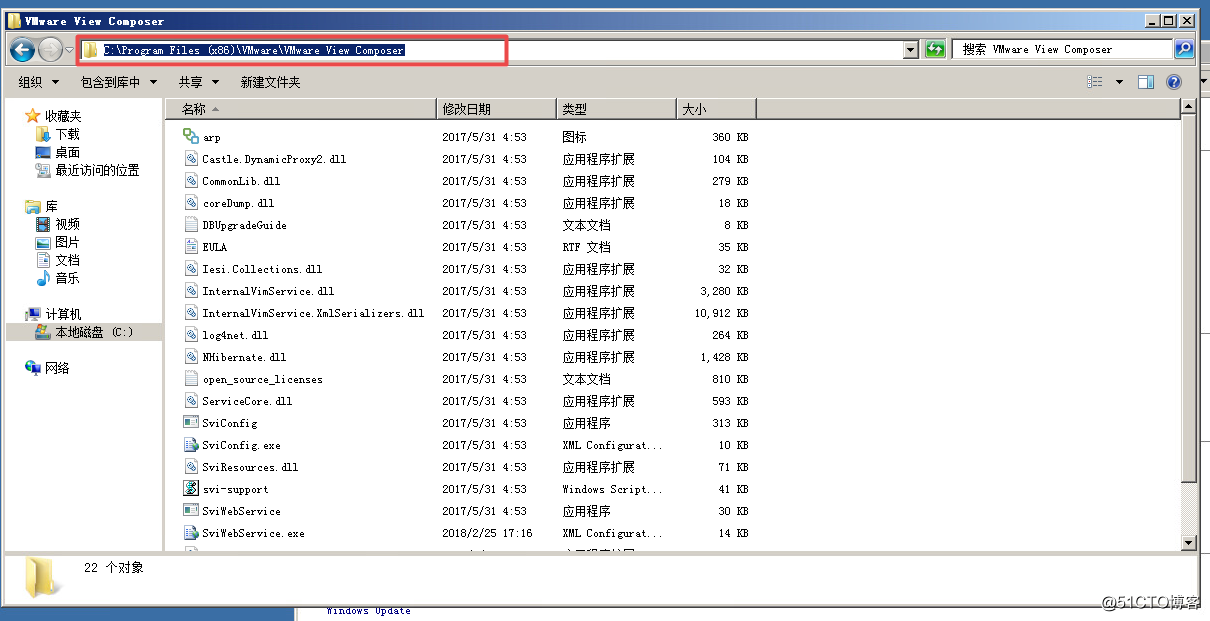Click the NHibernate.dll file icon
This screenshot has width=1210, height=621.
[x=191, y=357]
